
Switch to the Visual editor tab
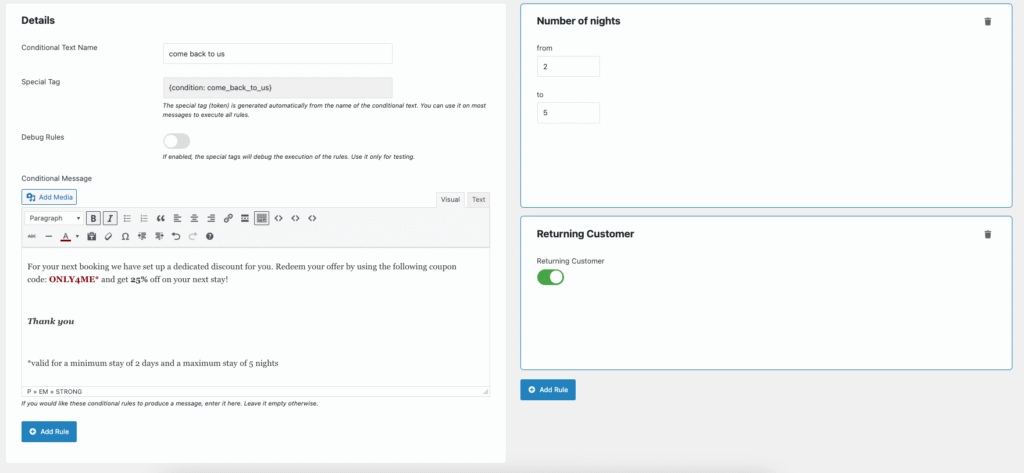[450, 199]
